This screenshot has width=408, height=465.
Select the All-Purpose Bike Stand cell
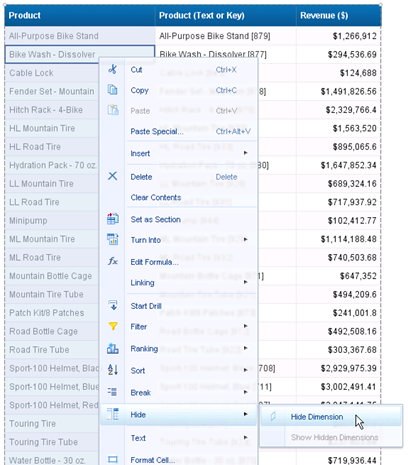[x=80, y=36]
